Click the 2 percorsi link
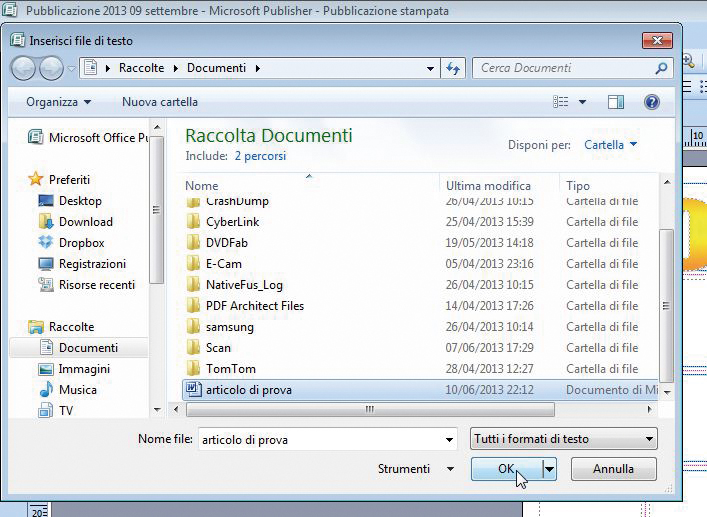The image size is (707, 517). click(260, 156)
